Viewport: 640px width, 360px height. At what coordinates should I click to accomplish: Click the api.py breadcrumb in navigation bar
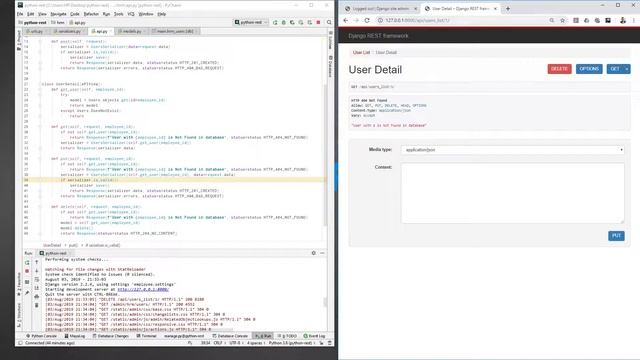78,22
